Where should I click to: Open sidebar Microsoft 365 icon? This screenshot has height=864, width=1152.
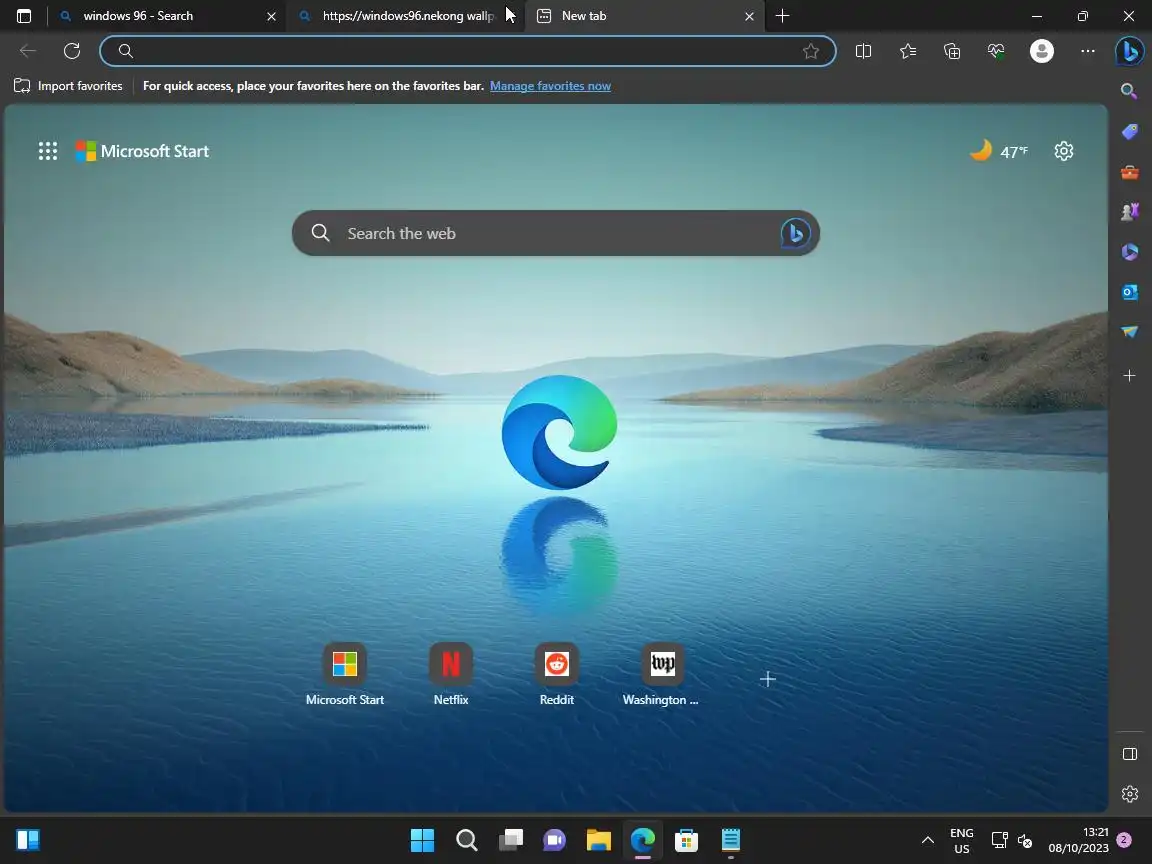pos(1129,252)
